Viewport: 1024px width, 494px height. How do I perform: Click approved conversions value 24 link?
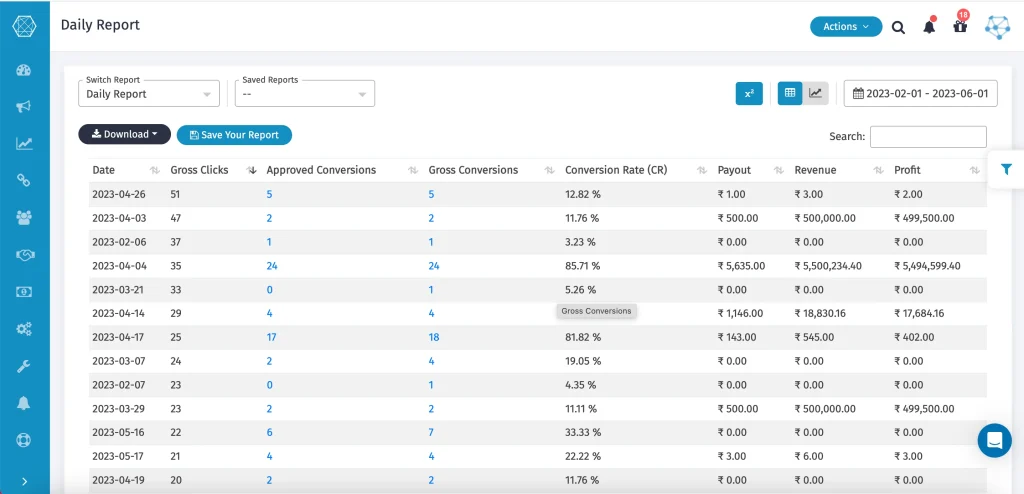coord(272,266)
